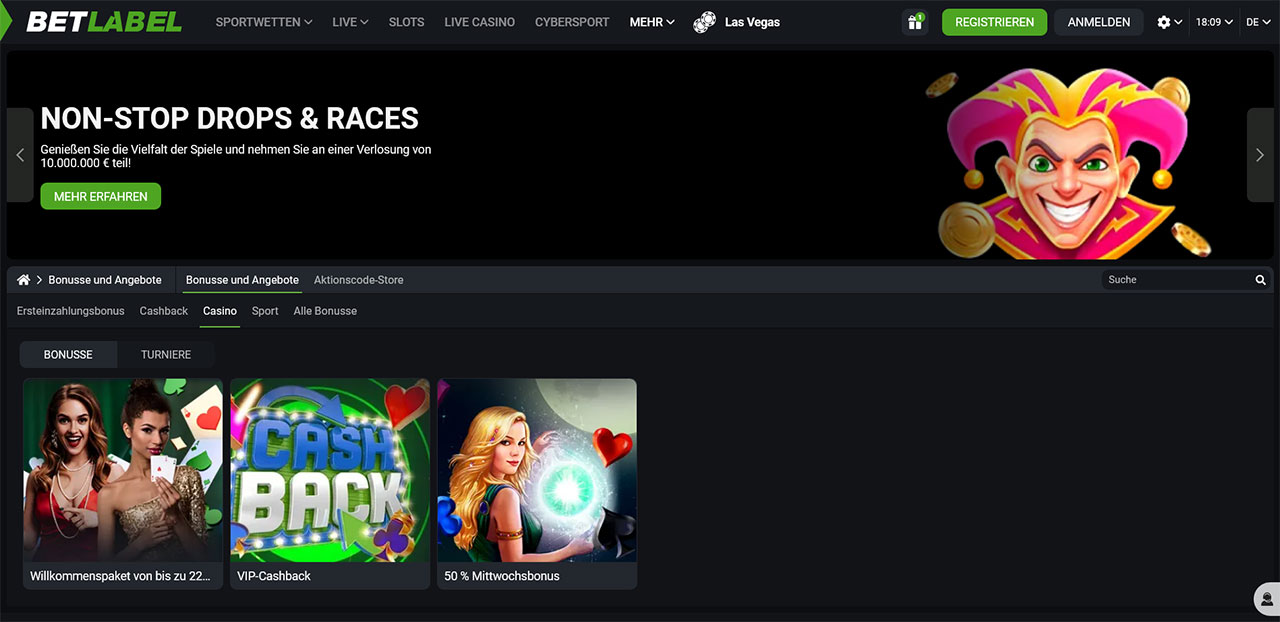The image size is (1280, 622).
Task: Open the Aktionscode-Store tab
Action: [358, 280]
